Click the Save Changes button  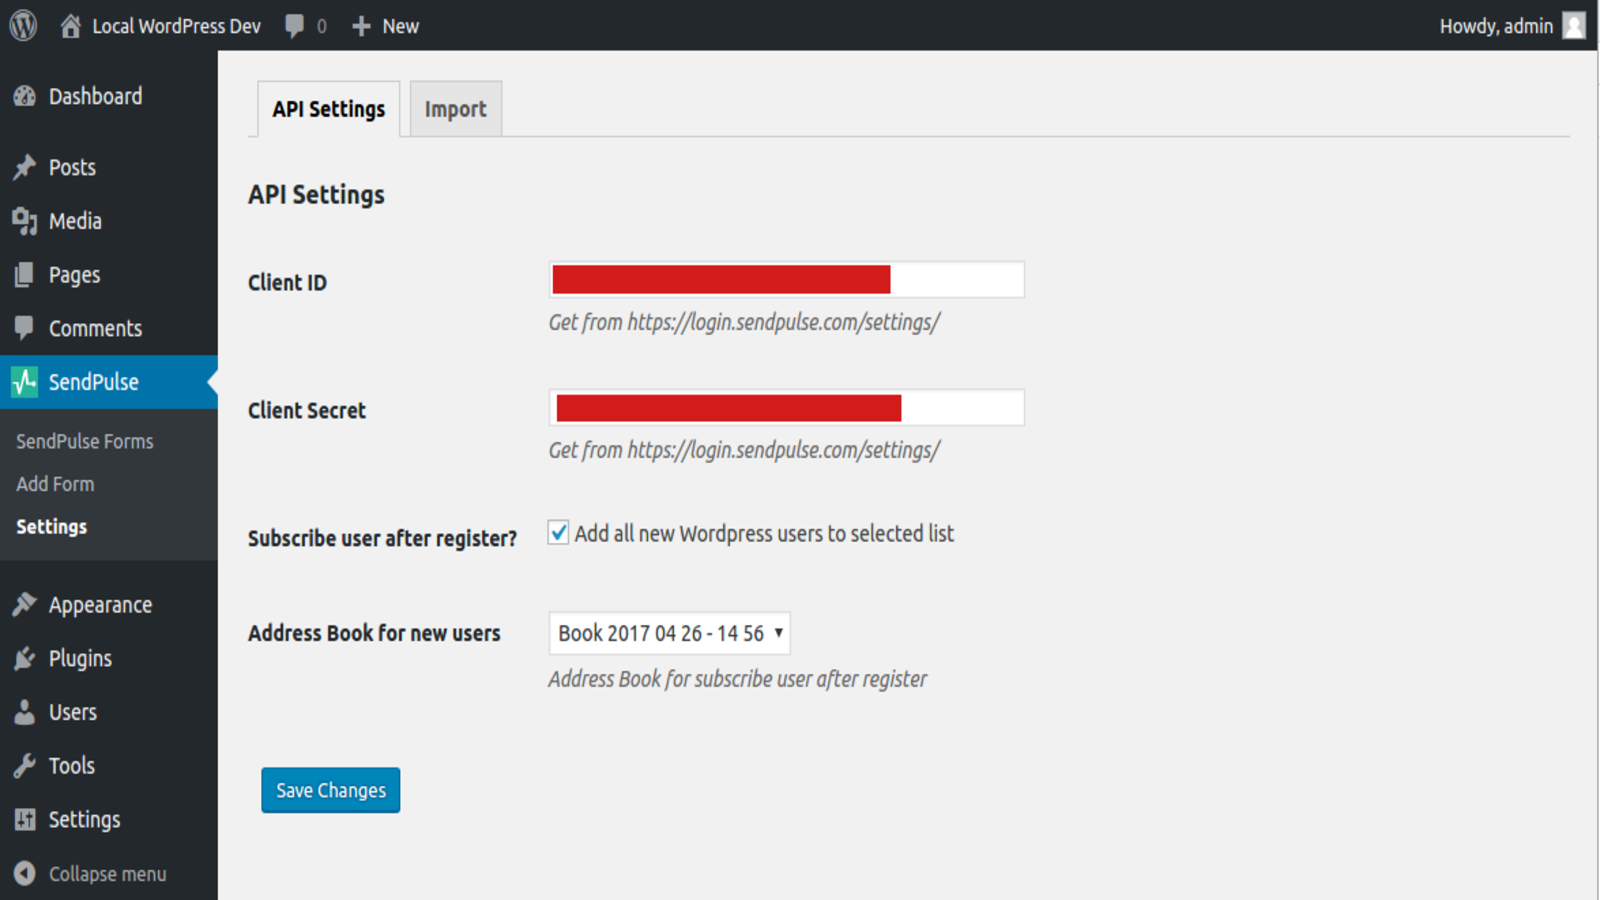pyautogui.click(x=330, y=790)
